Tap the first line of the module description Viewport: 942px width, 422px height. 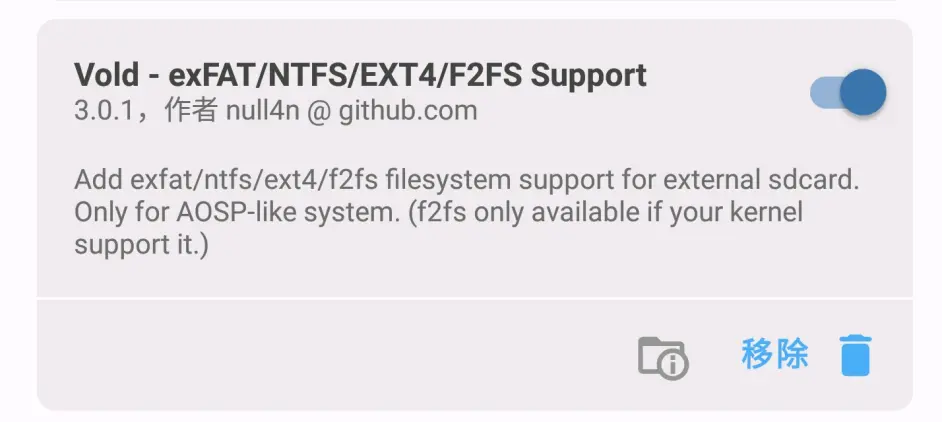click(x=467, y=183)
